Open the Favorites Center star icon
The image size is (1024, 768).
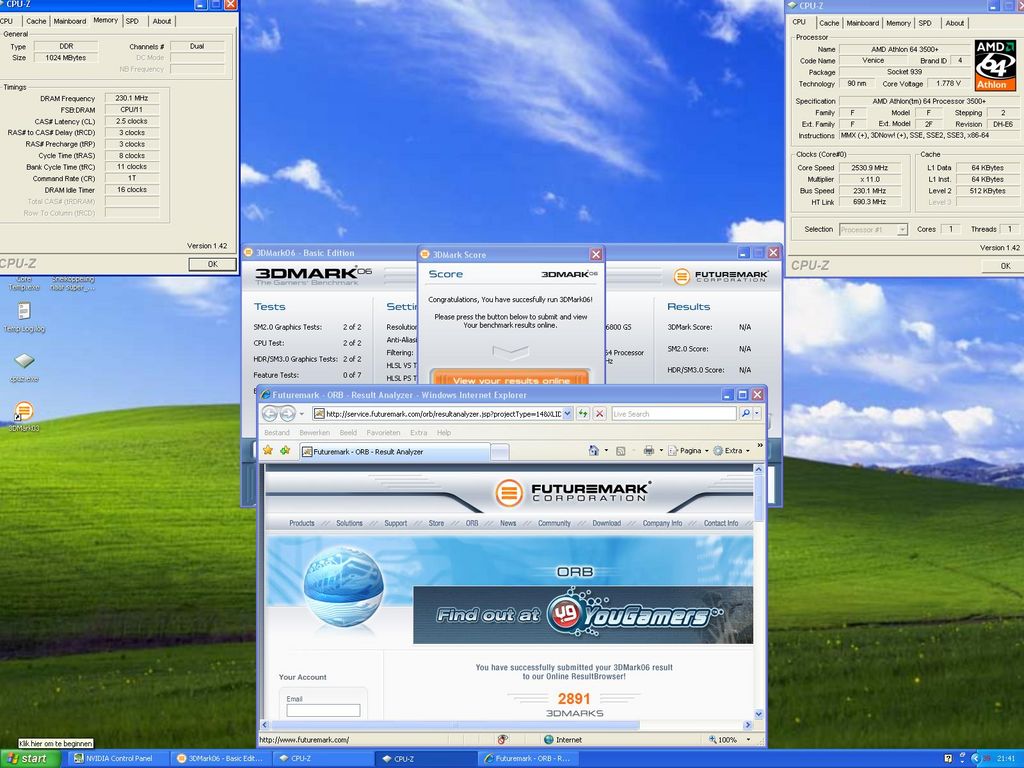point(268,451)
